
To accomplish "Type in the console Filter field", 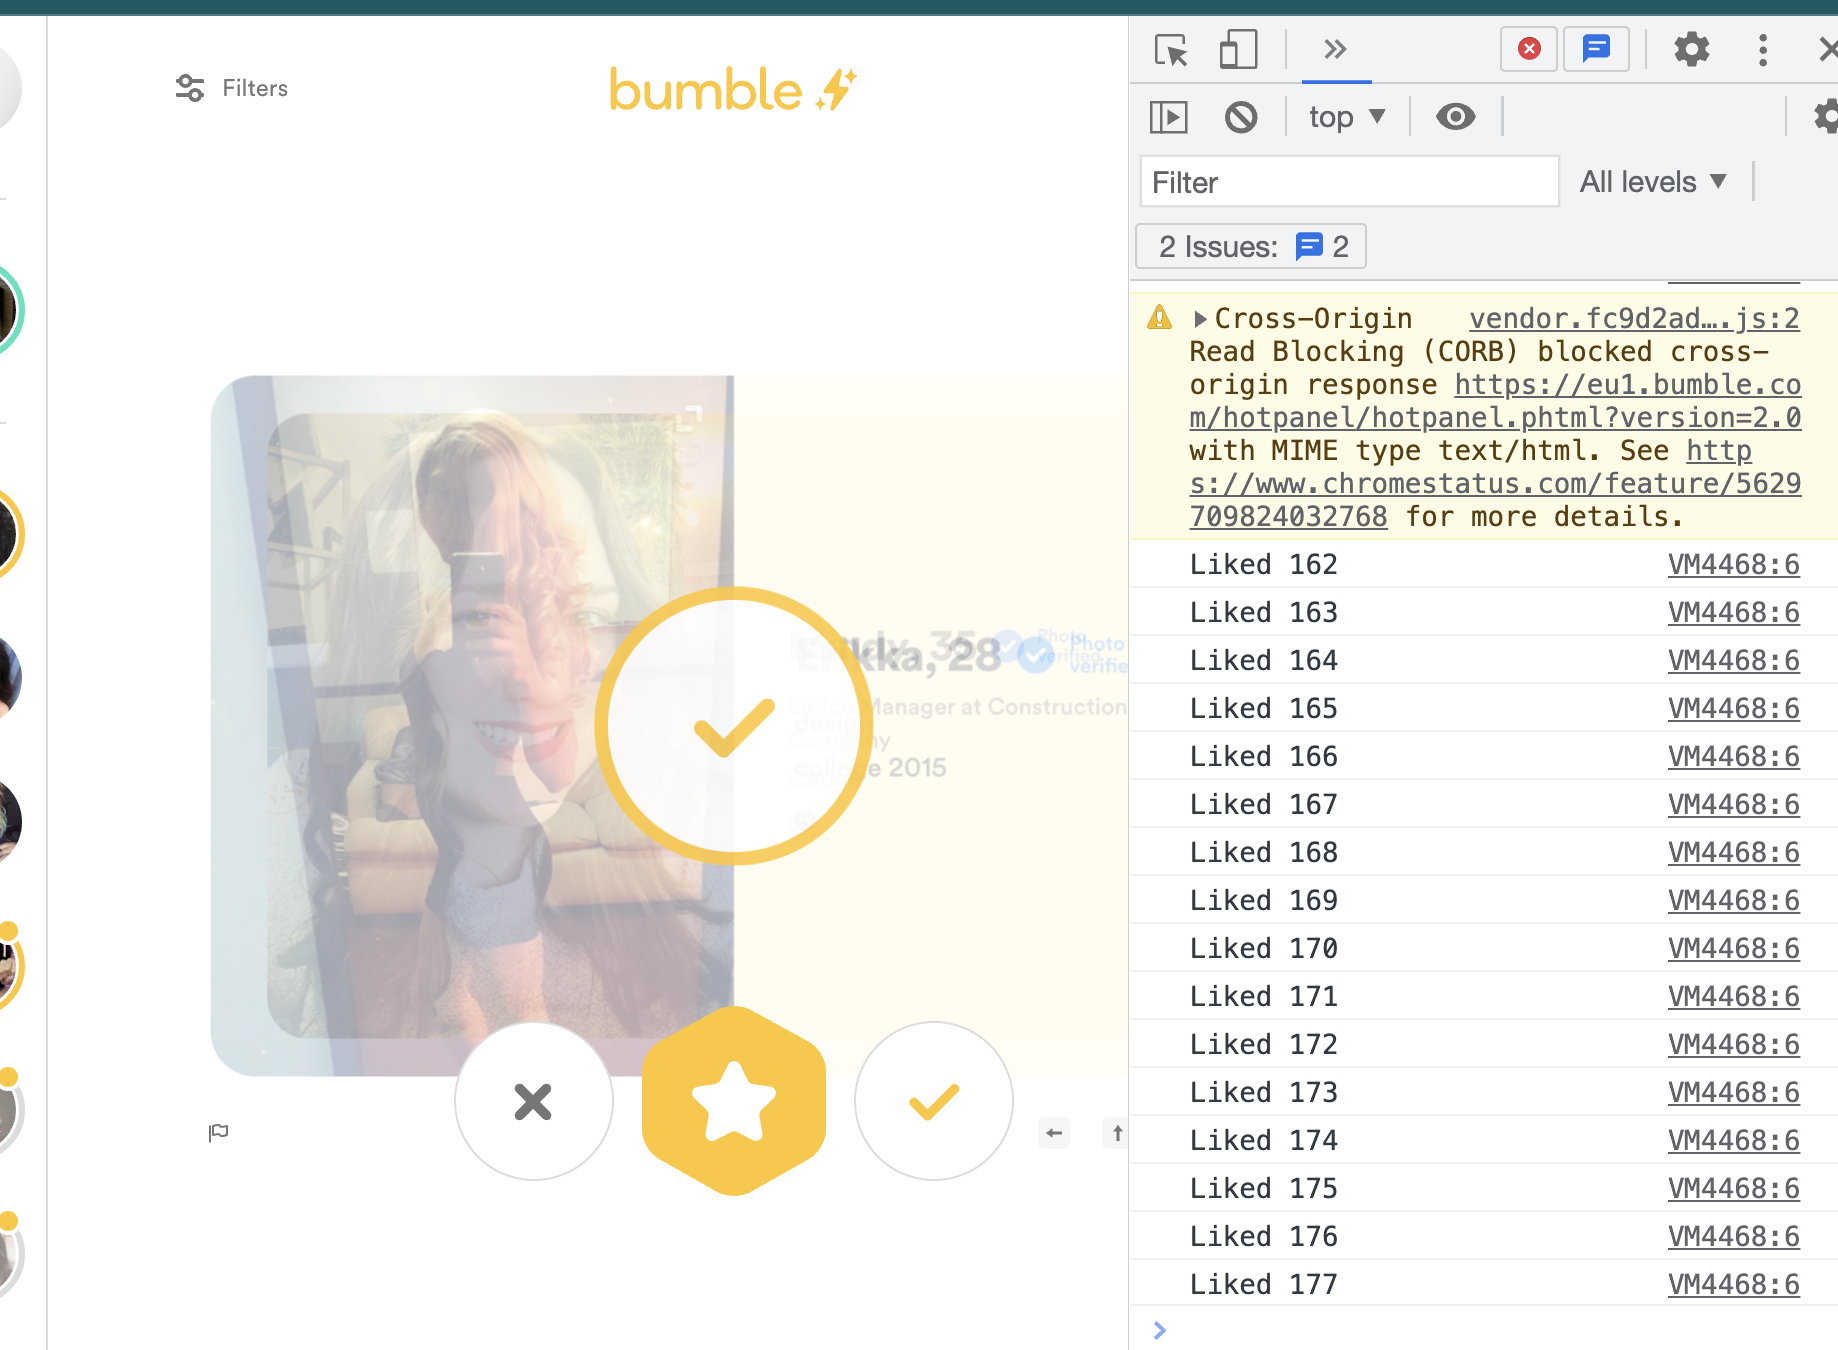I will click(x=1348, y=182).
